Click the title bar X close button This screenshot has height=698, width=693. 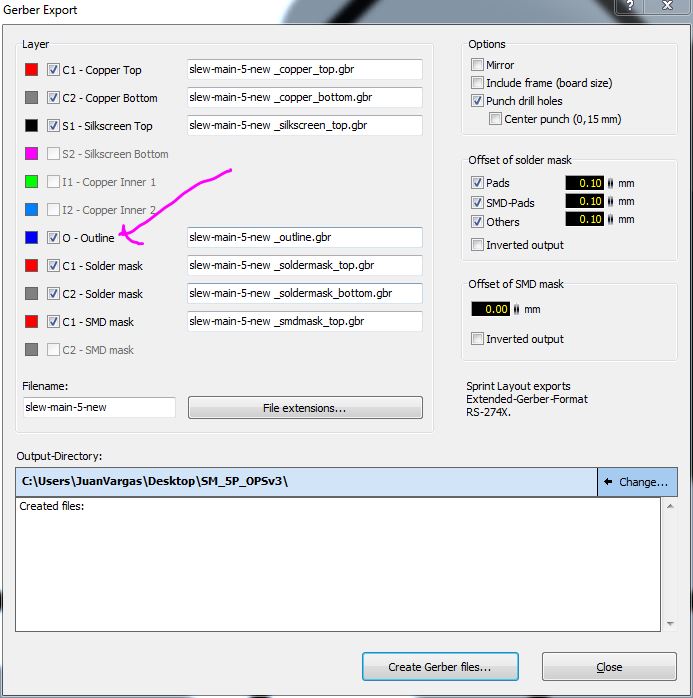[667, 6]
